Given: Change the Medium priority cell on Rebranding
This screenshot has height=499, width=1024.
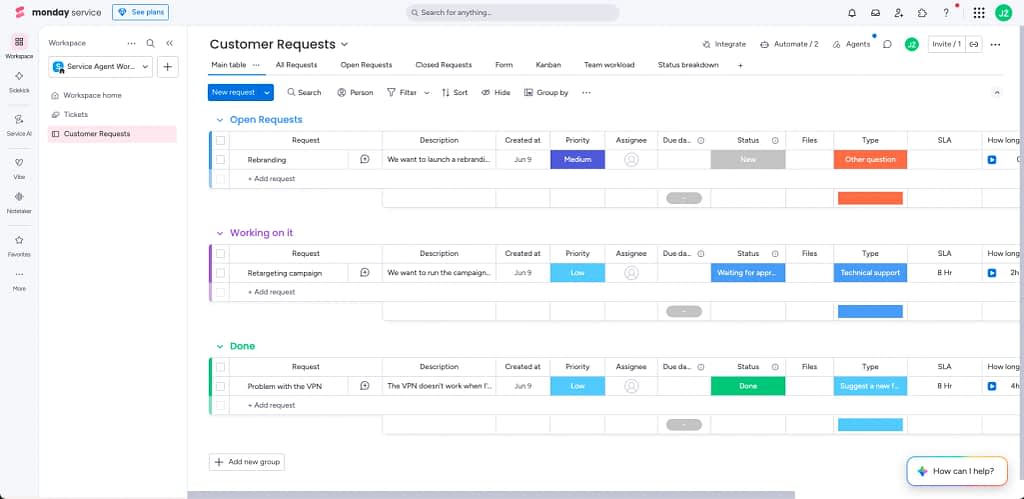Looking at the screenshot, I should (x=577, y=159).
